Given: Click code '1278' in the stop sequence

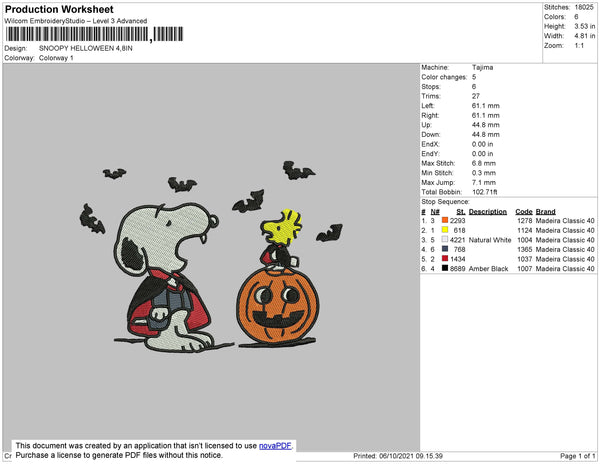Looking at the screenshot, I should coord(525,221).
